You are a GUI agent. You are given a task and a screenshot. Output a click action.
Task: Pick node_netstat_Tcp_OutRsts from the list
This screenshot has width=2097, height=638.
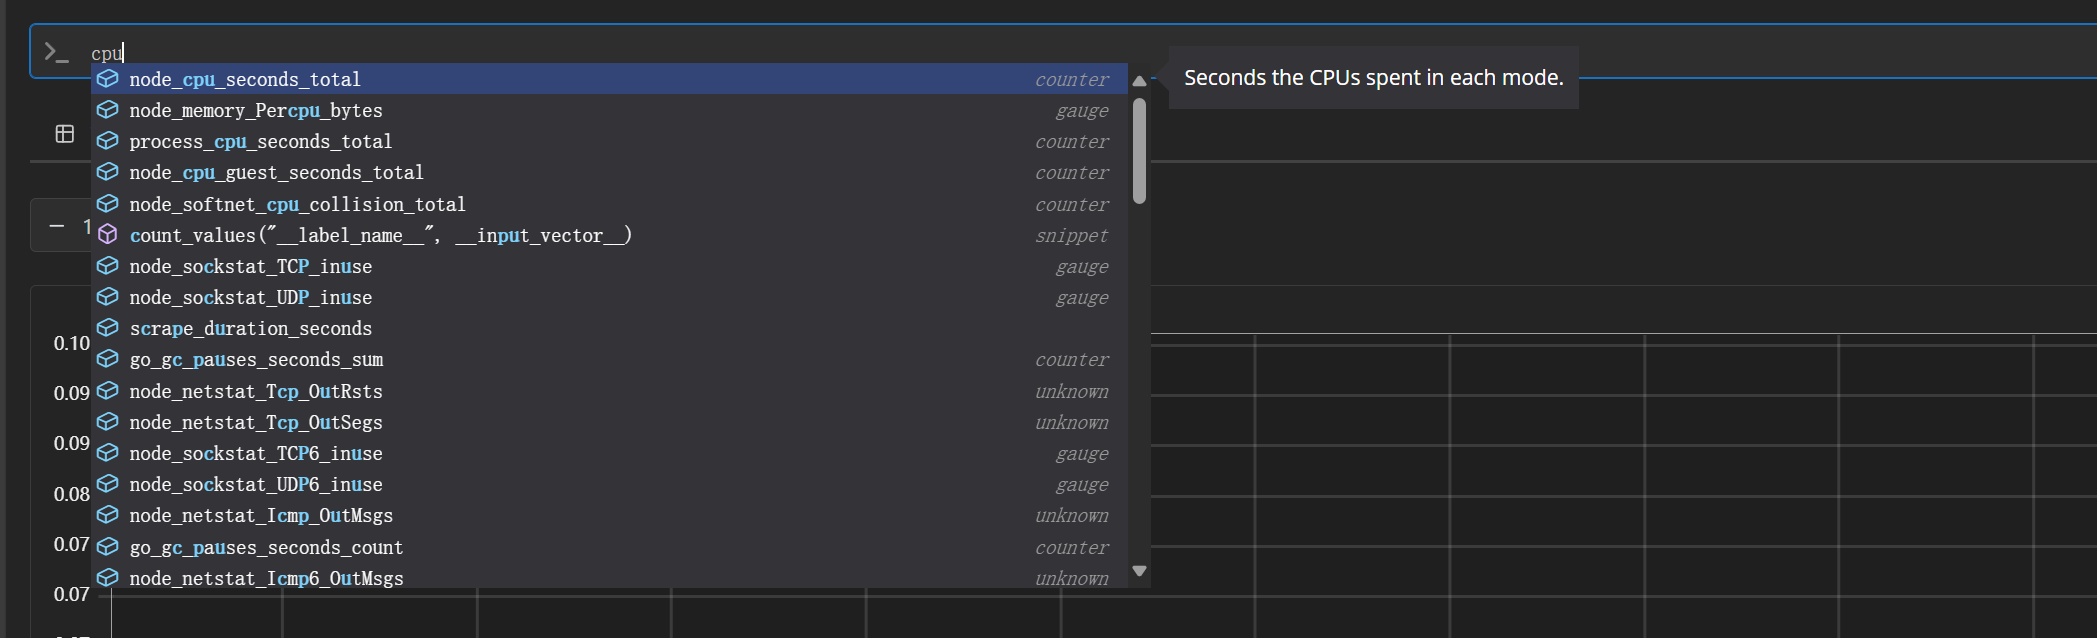pyautogui.click(x=609, y=391)
